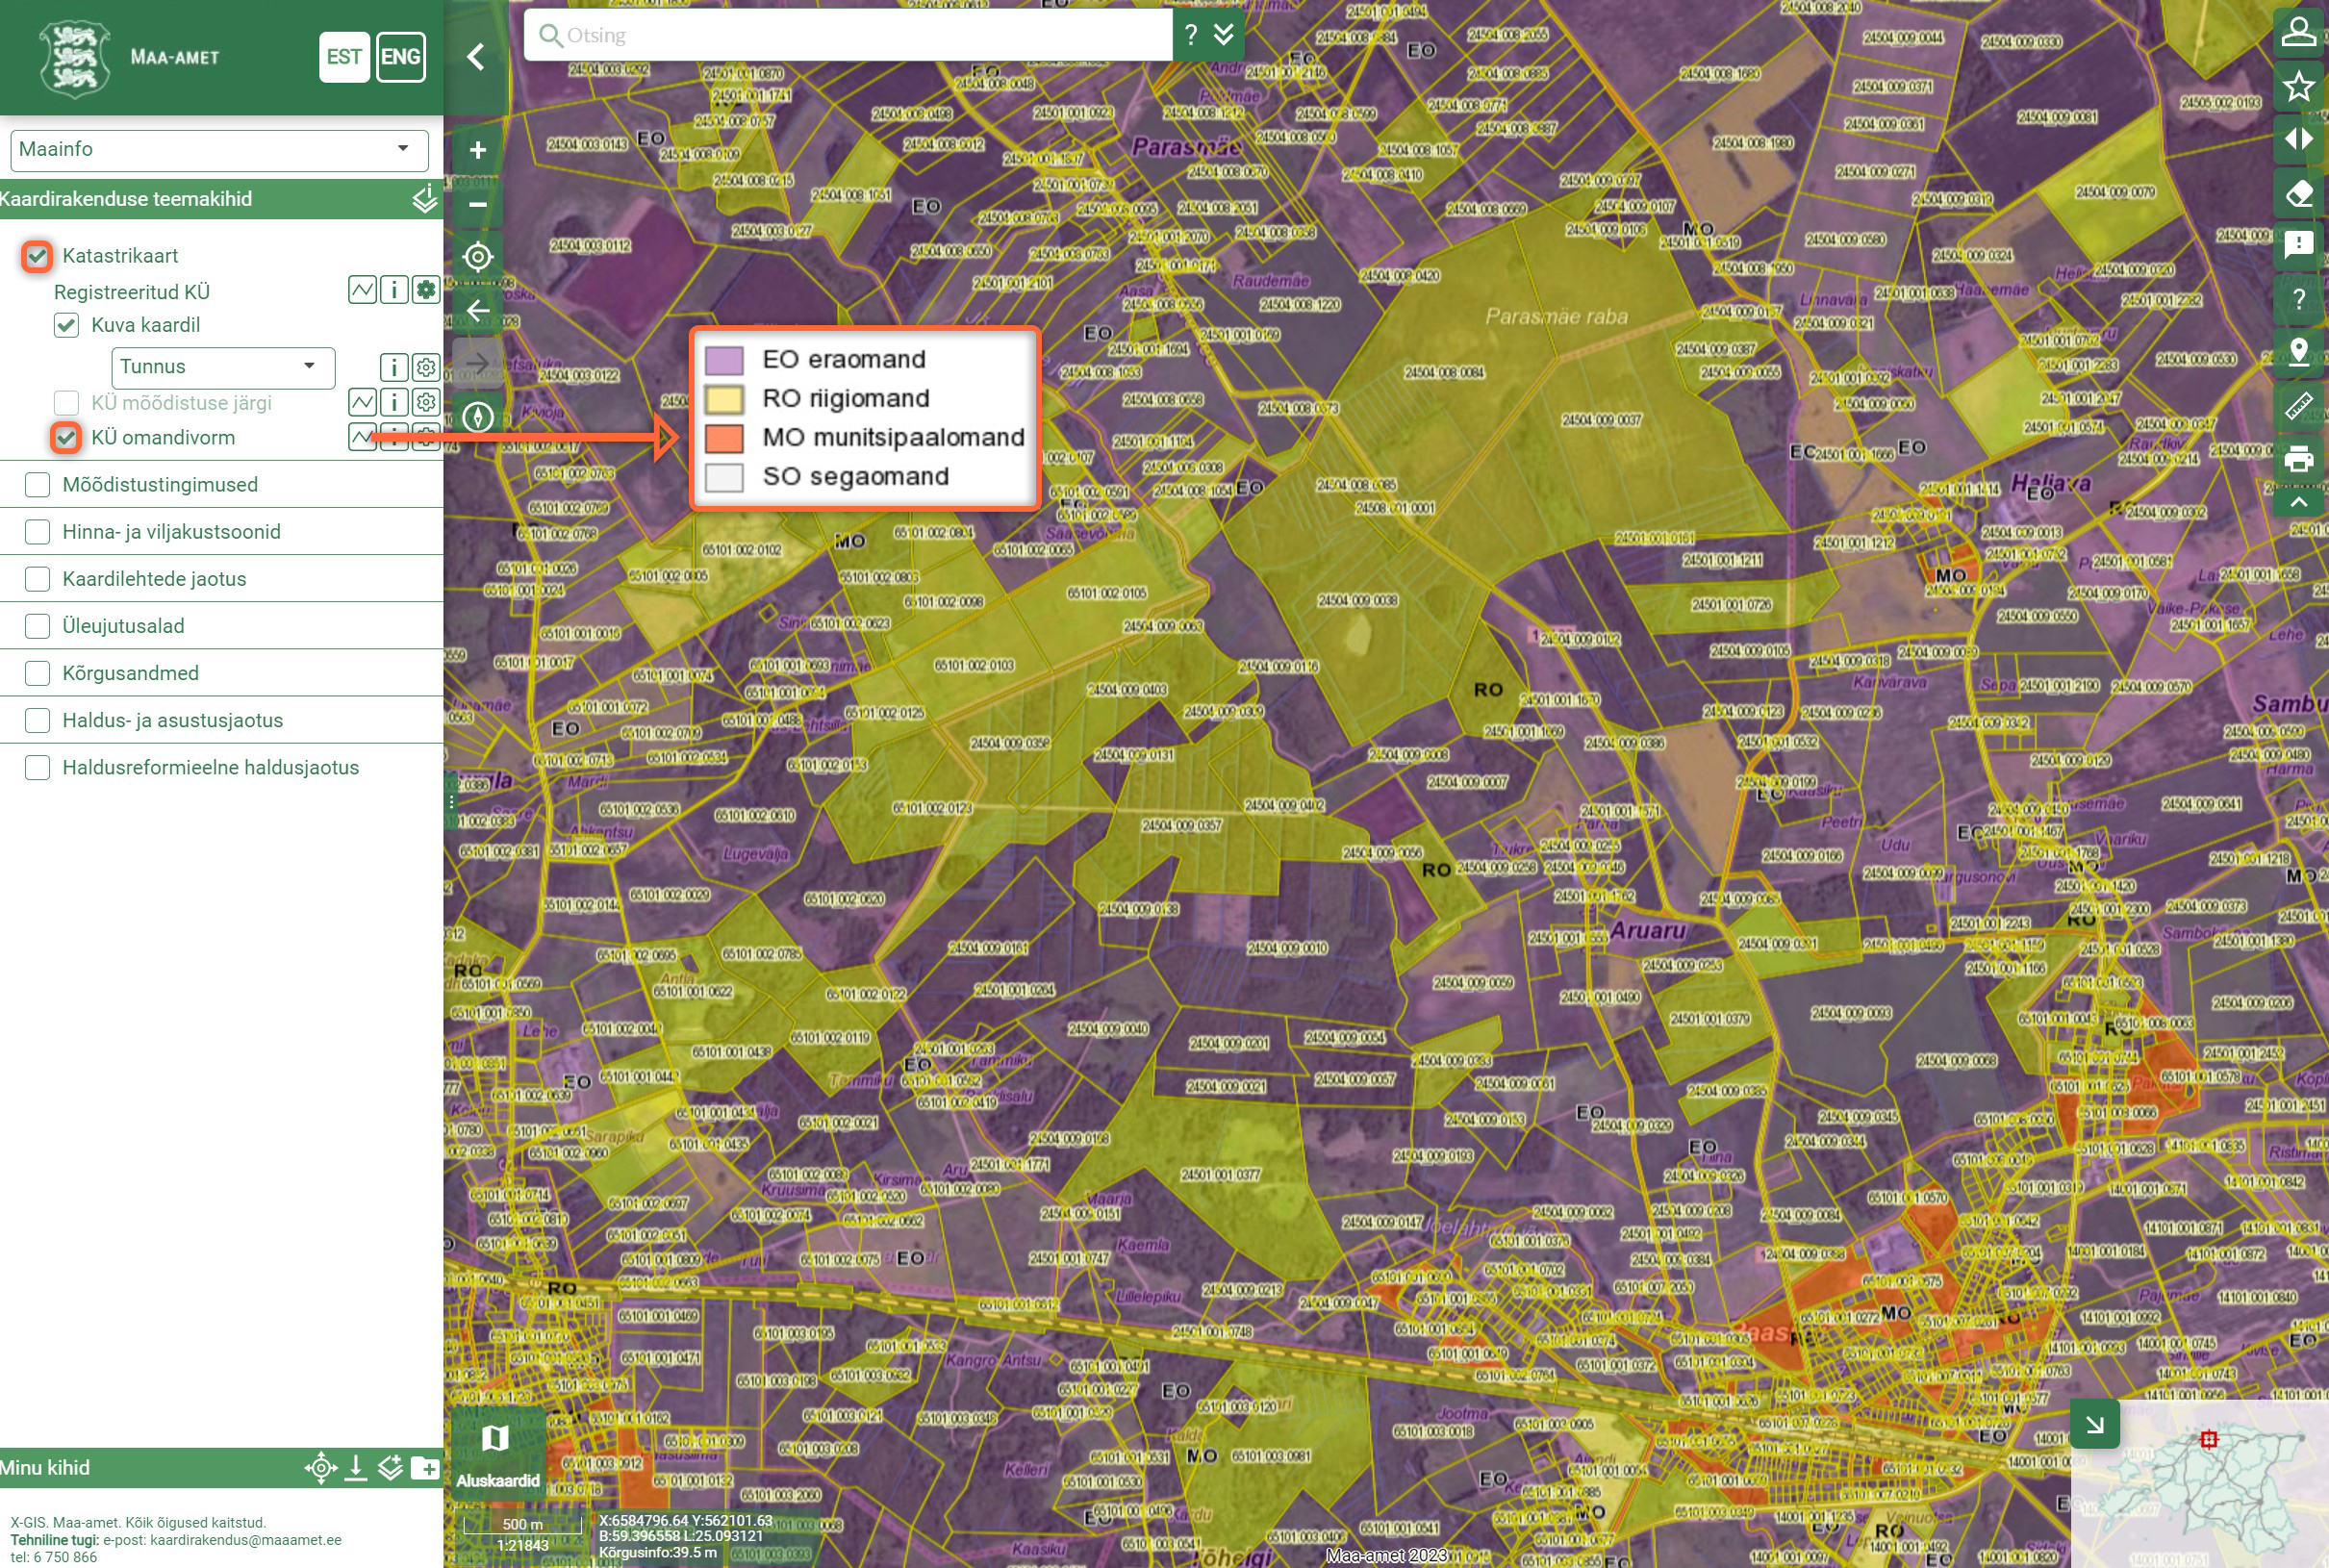Viewport: 2329px width, 1568px height.
Task: Click the add folder icon in Minu kihid
Action: [x=425, y=1468]
